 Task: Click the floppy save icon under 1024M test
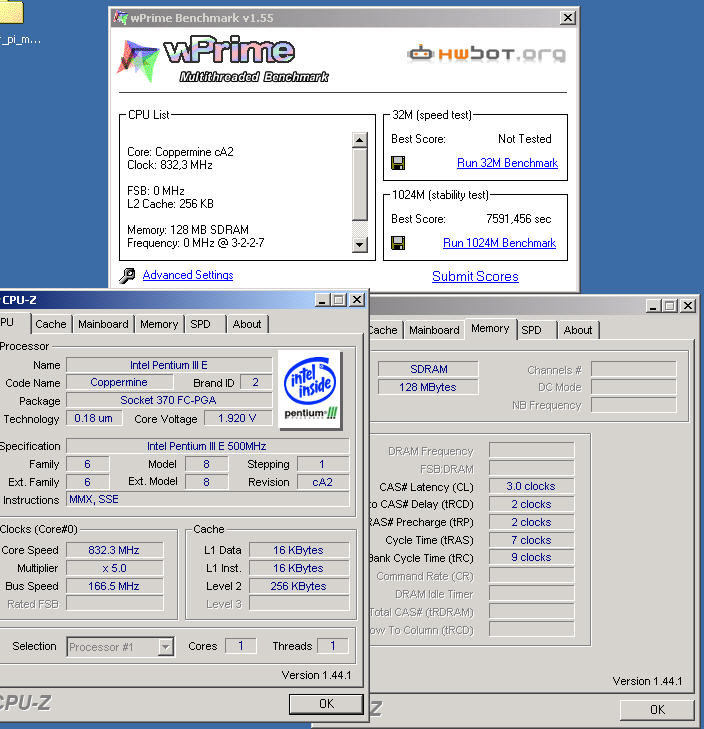(x=398, y=243)
